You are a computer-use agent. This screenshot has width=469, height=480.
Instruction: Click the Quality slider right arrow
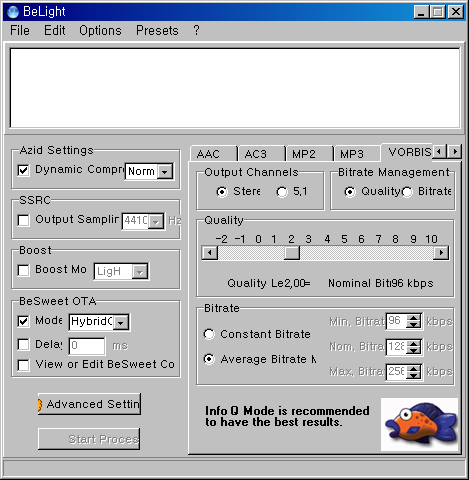coord(441,253)
